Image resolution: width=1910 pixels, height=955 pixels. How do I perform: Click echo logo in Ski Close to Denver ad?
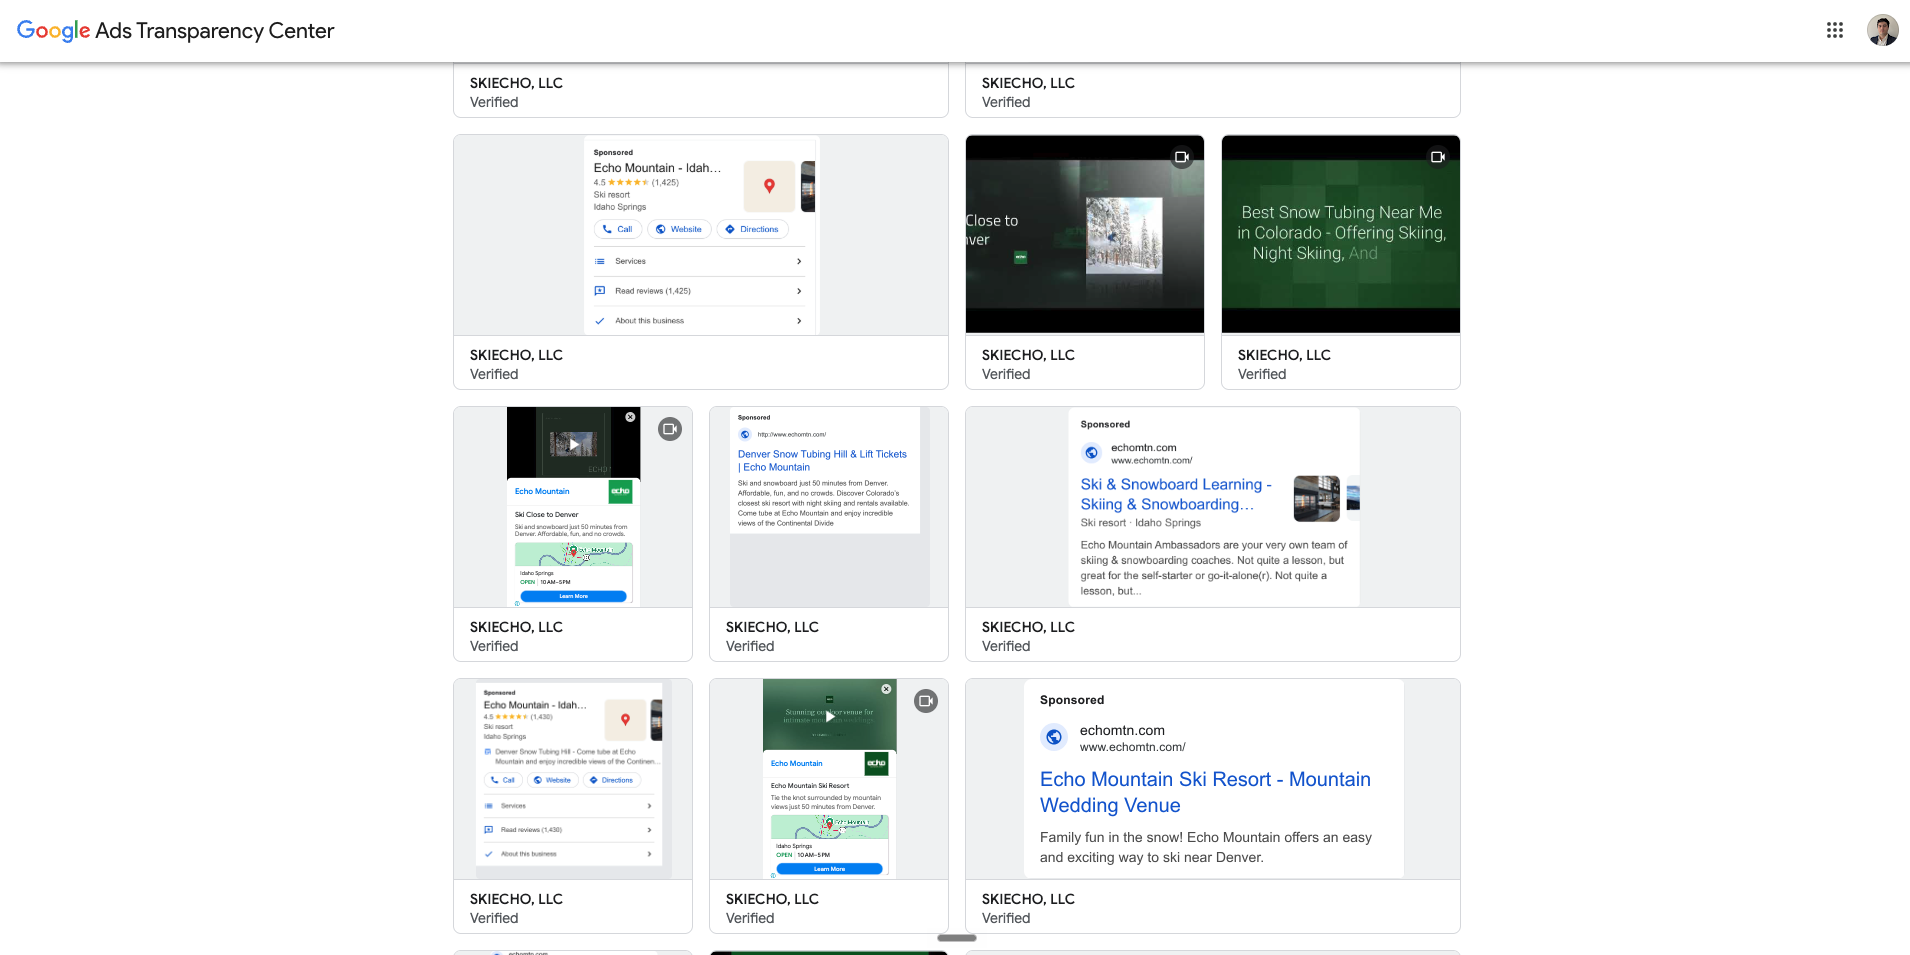(x=620, y=491)
